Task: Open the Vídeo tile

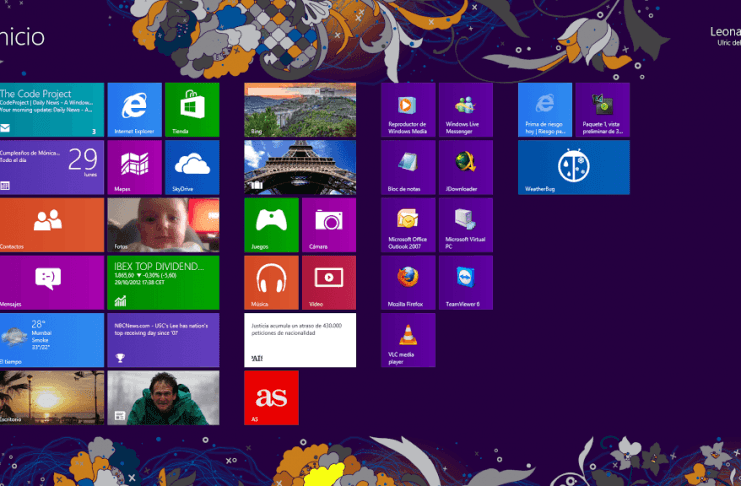Action: [x=329, y=283]
